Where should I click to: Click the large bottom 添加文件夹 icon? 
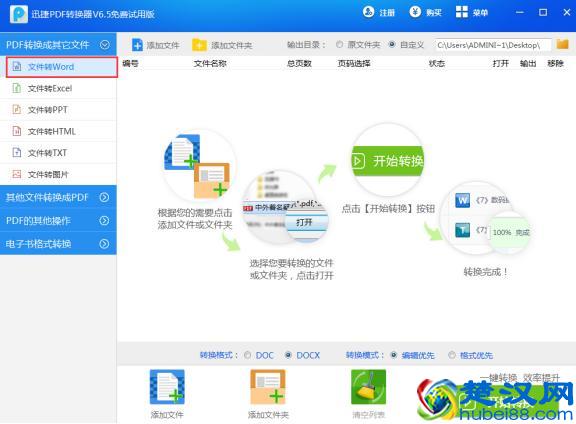268,387
